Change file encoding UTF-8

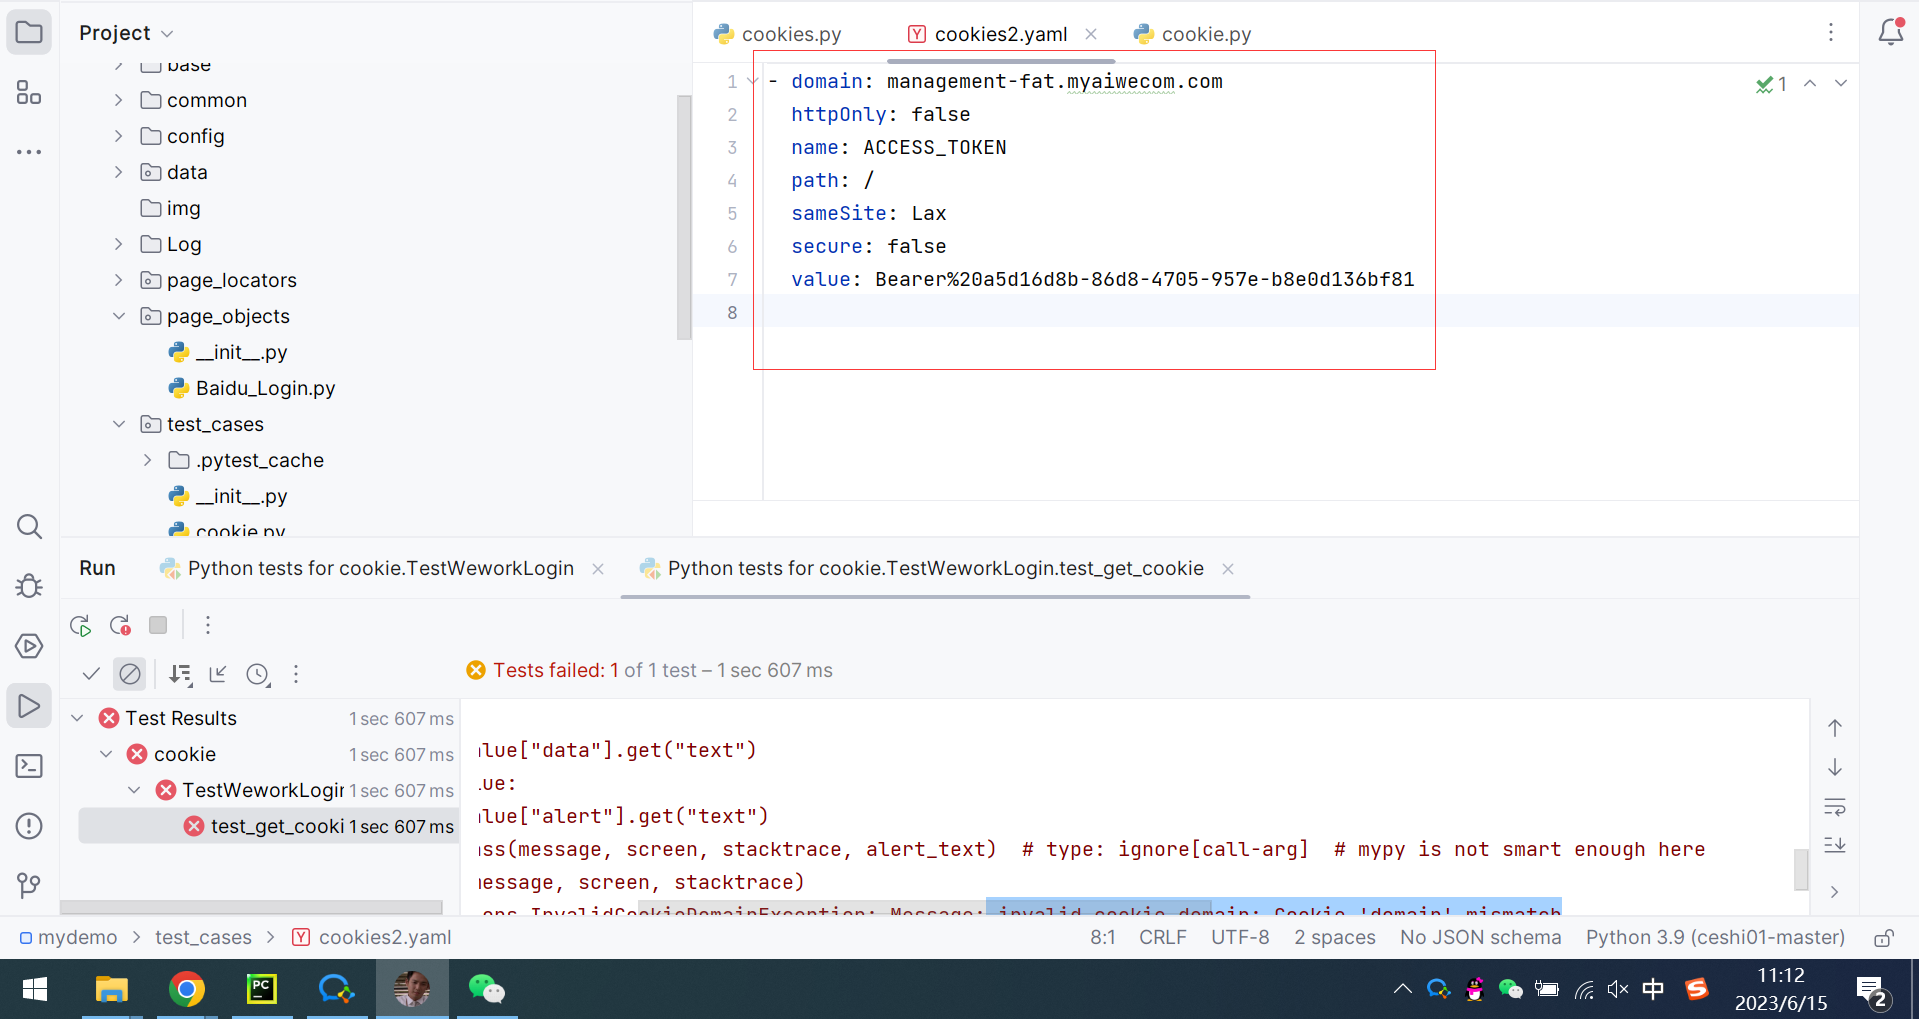pos(1240,937)
